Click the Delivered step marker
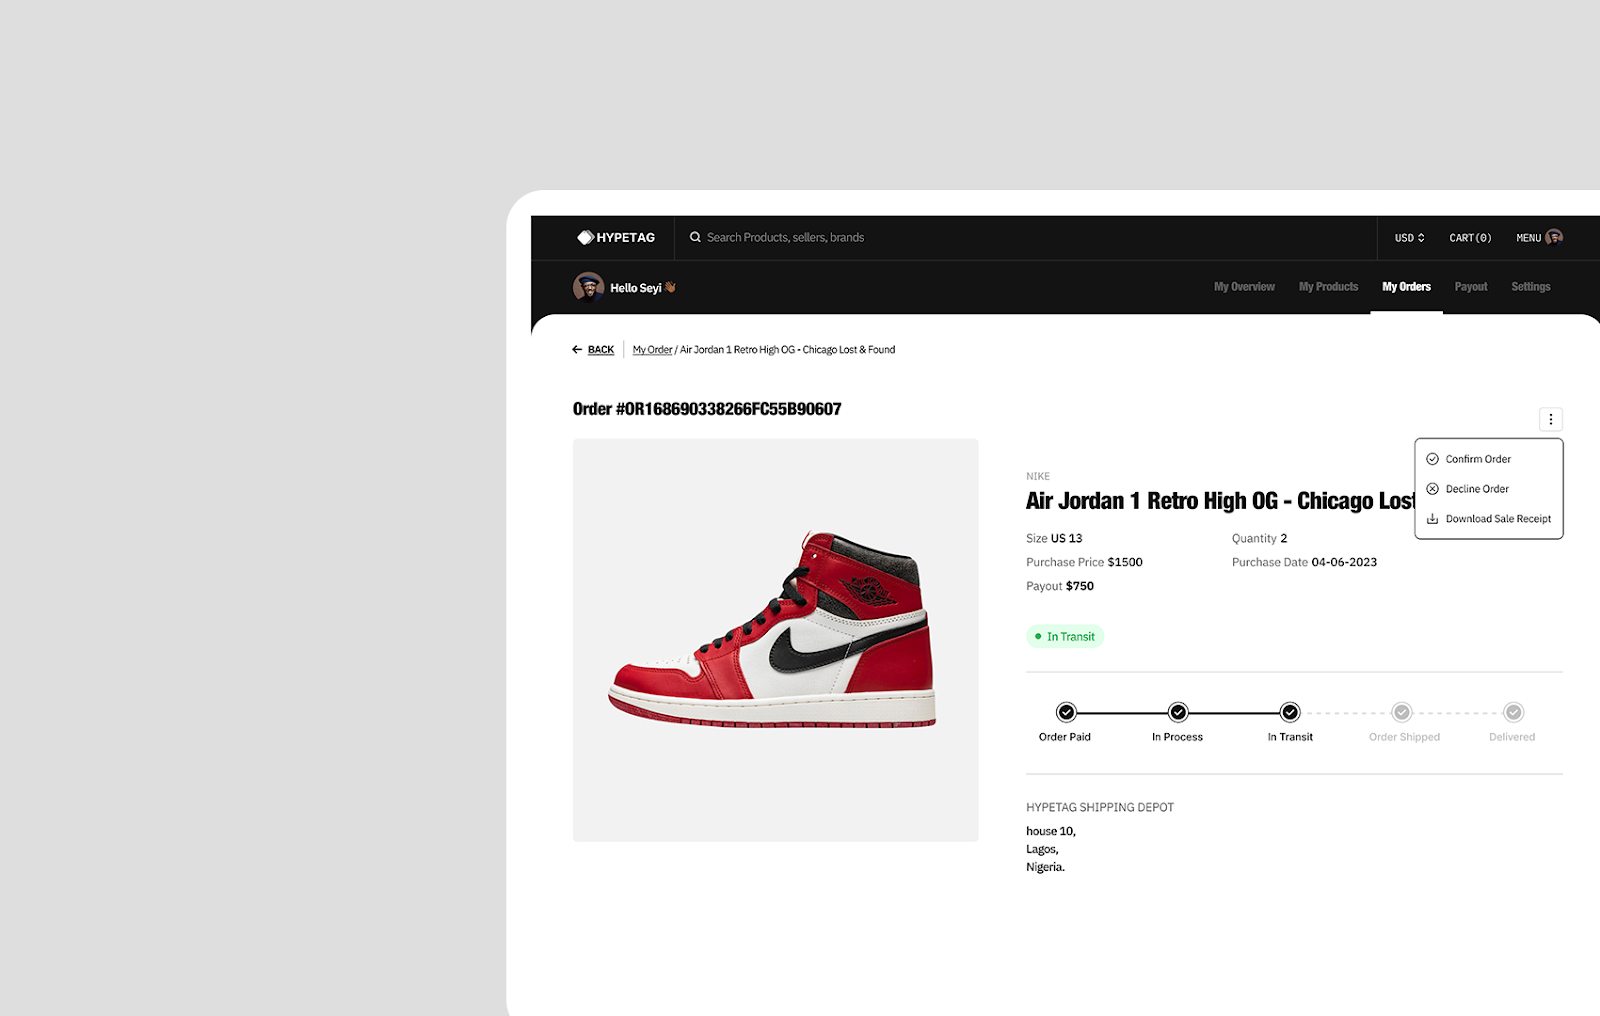 (1514, 713)
